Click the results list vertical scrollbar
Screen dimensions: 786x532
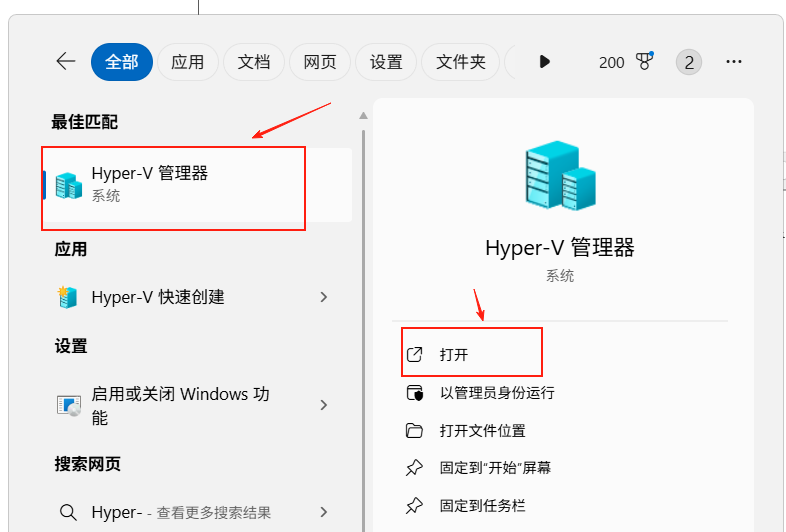click(363, 331)
